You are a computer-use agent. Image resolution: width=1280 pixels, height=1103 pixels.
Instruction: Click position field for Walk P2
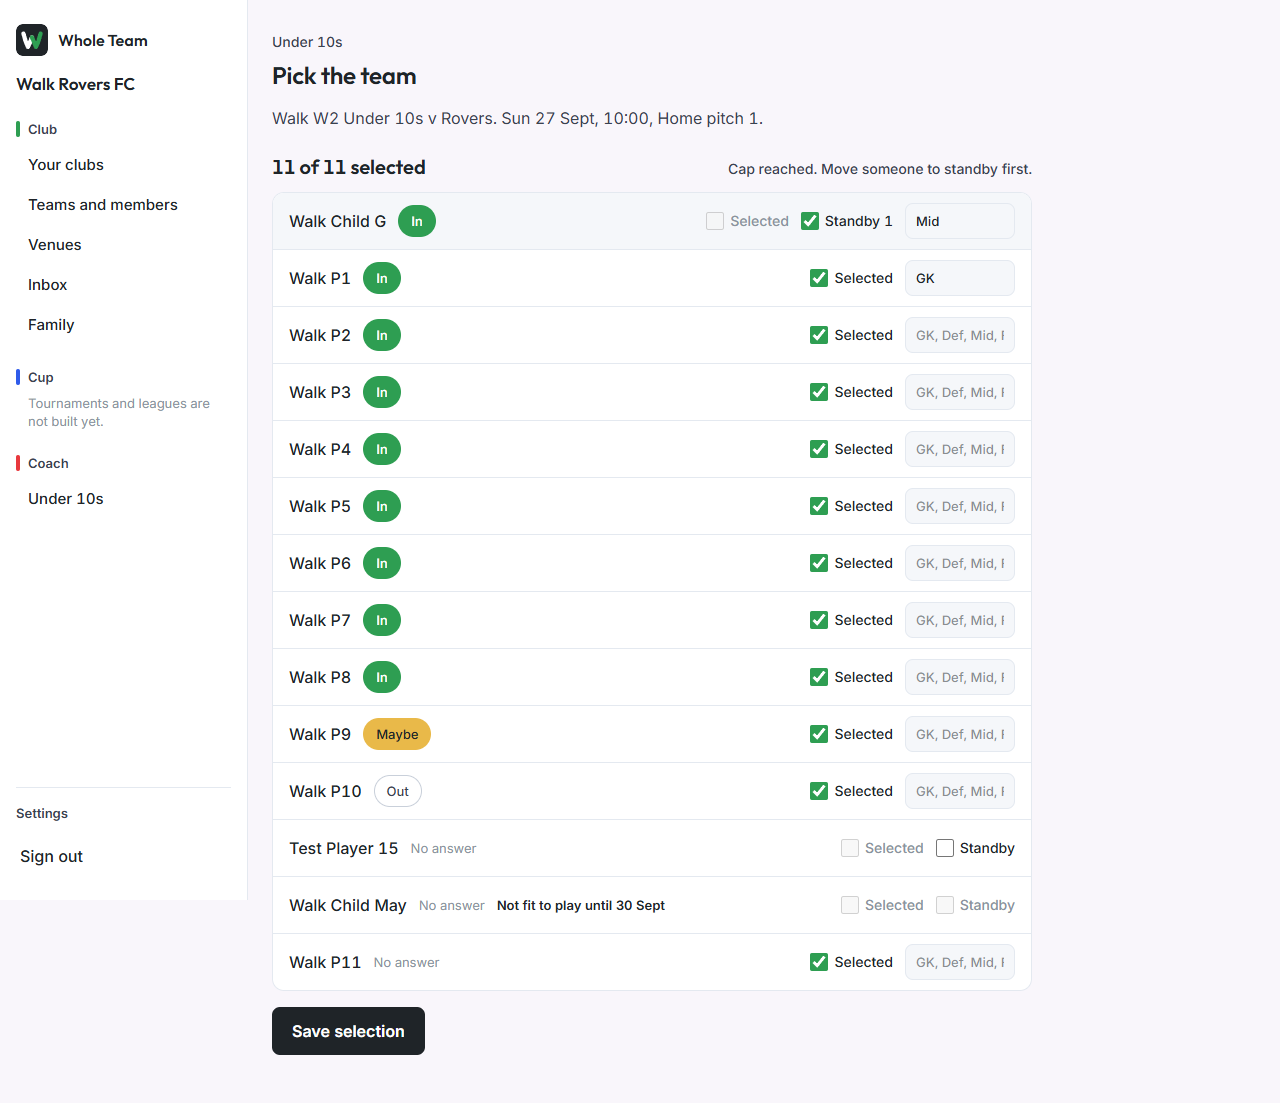tap(960, 335)
